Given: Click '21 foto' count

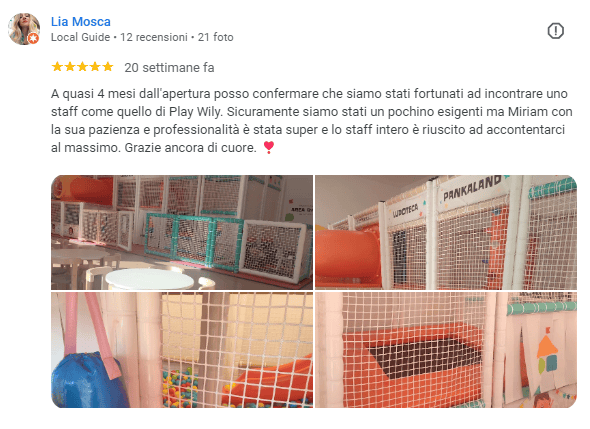Looking at the screenshot, I should pyautogui.click(x=216, y=37).
